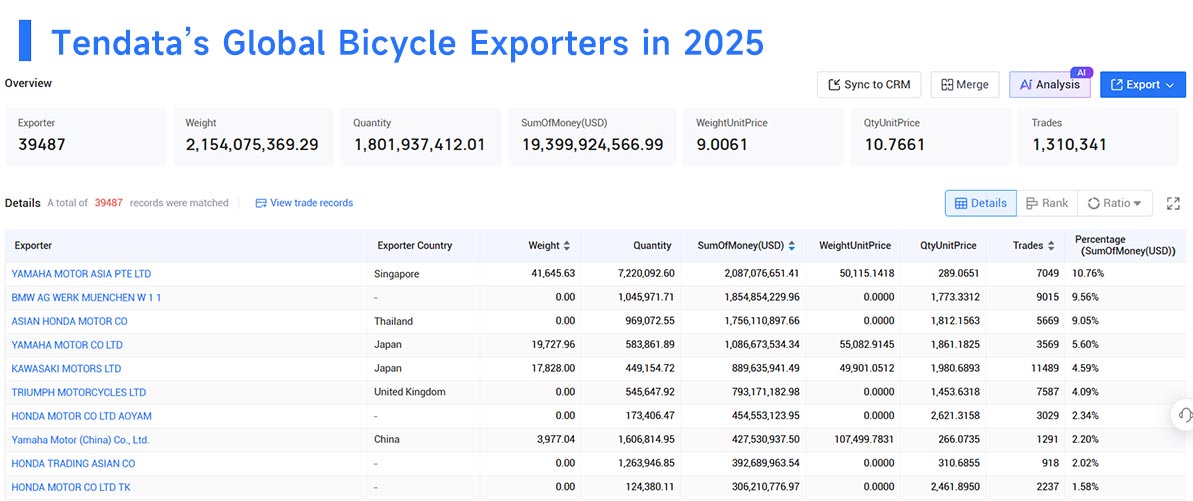
Task: Expand the Export dropdown
Action: click(x=1143, y=85)
